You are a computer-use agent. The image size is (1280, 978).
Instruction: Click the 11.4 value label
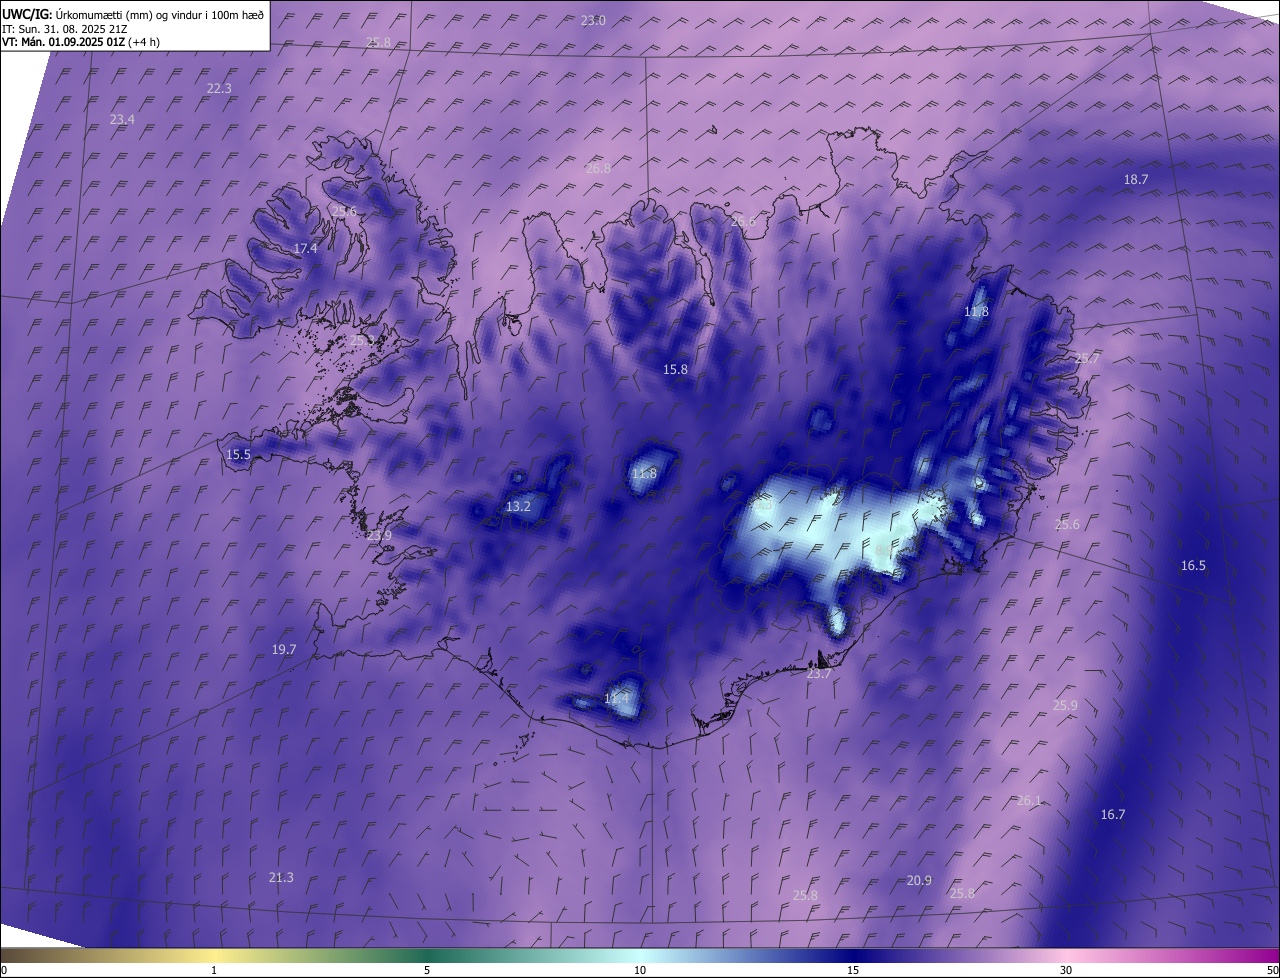[617, 698]
